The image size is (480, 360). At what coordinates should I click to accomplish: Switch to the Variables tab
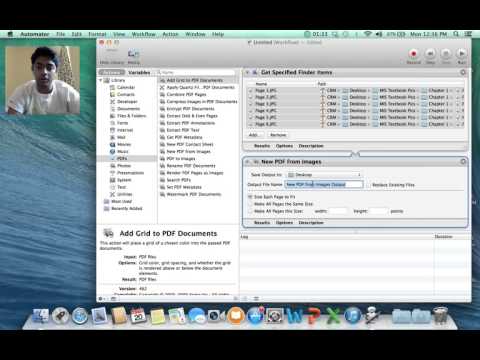(139, 72)
